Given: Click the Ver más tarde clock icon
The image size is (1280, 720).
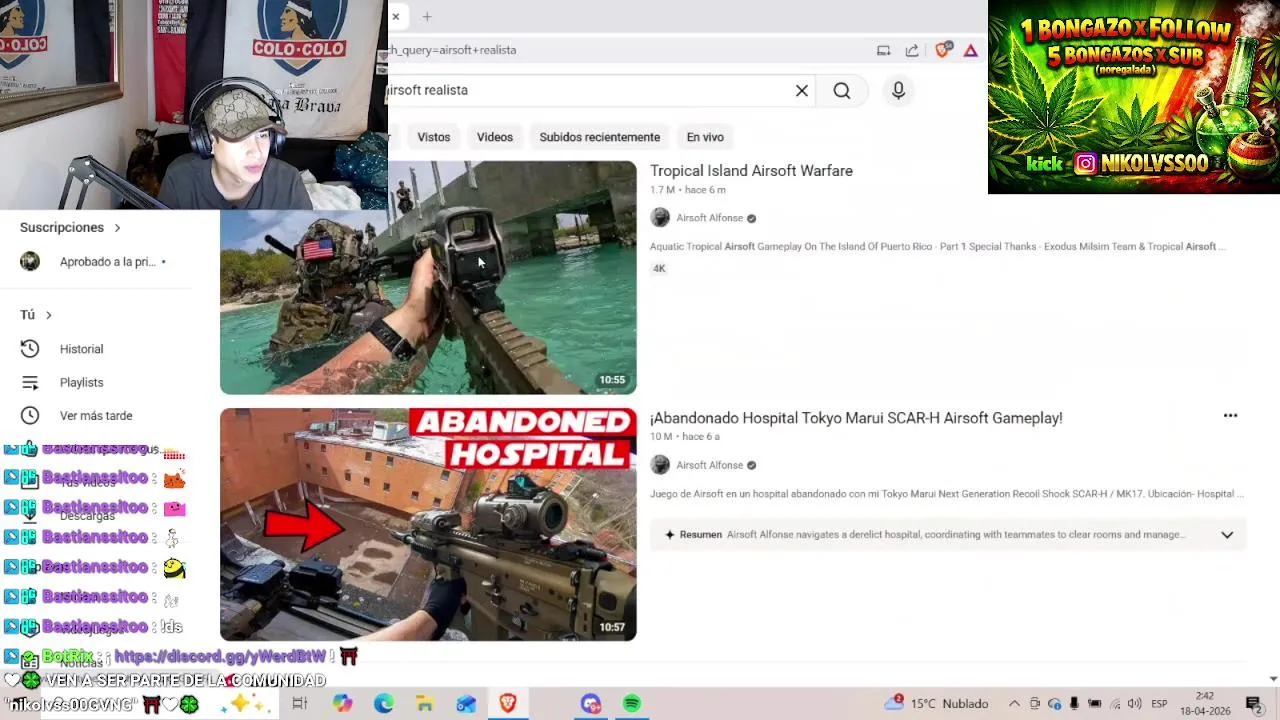Looking at the screenshot, I should [x=30, y=415].
